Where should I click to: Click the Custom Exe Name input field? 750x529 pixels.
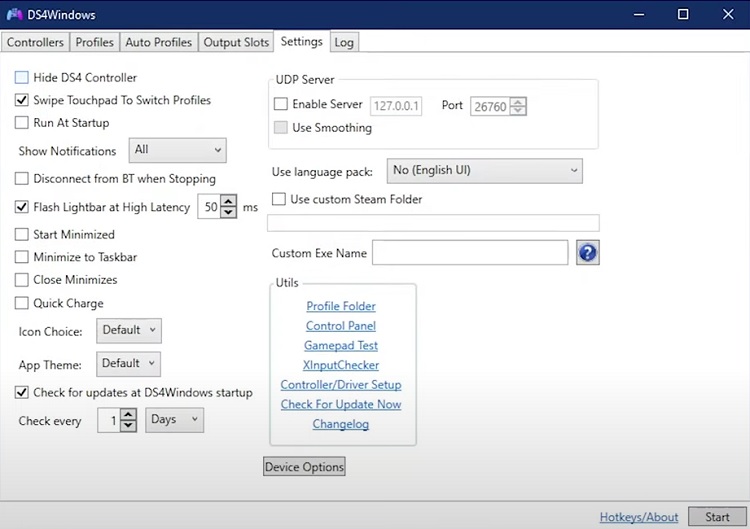470,253
